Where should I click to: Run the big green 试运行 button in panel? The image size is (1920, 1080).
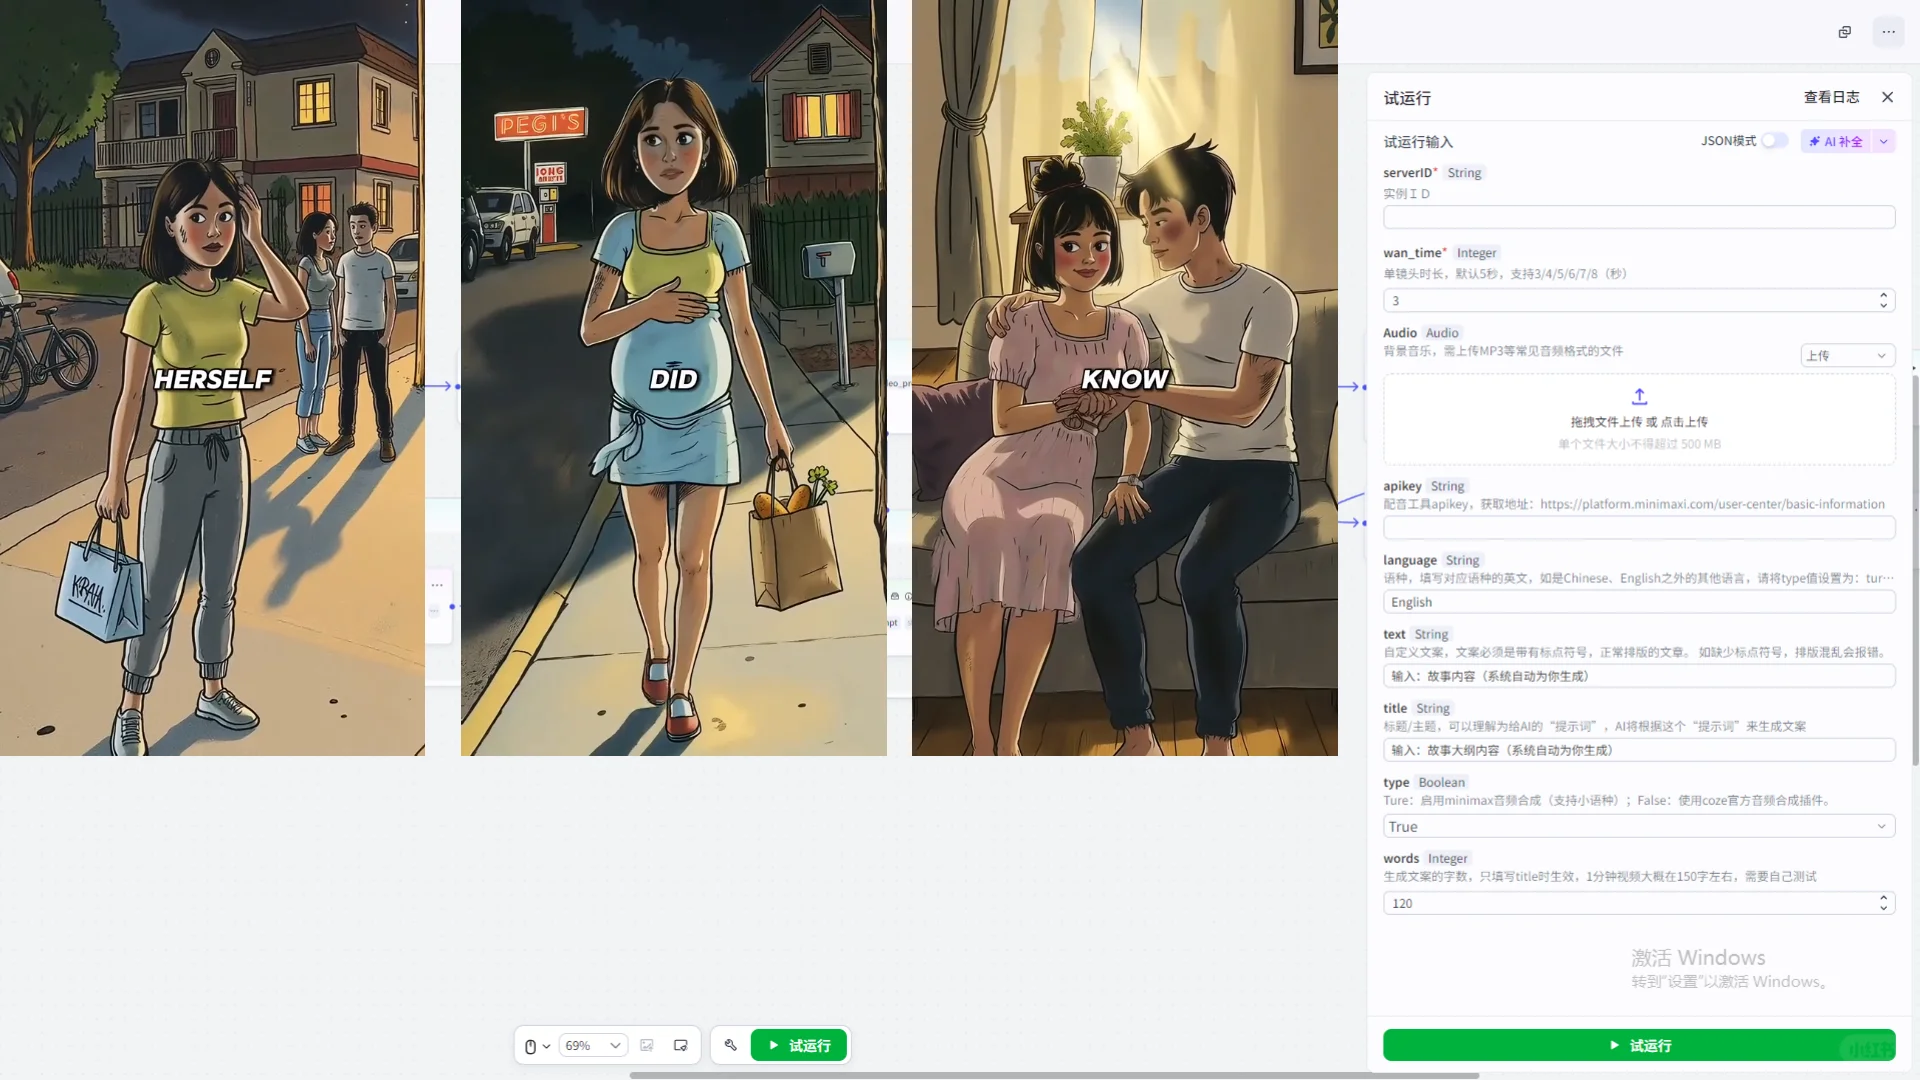(x=1638, y=1045)
